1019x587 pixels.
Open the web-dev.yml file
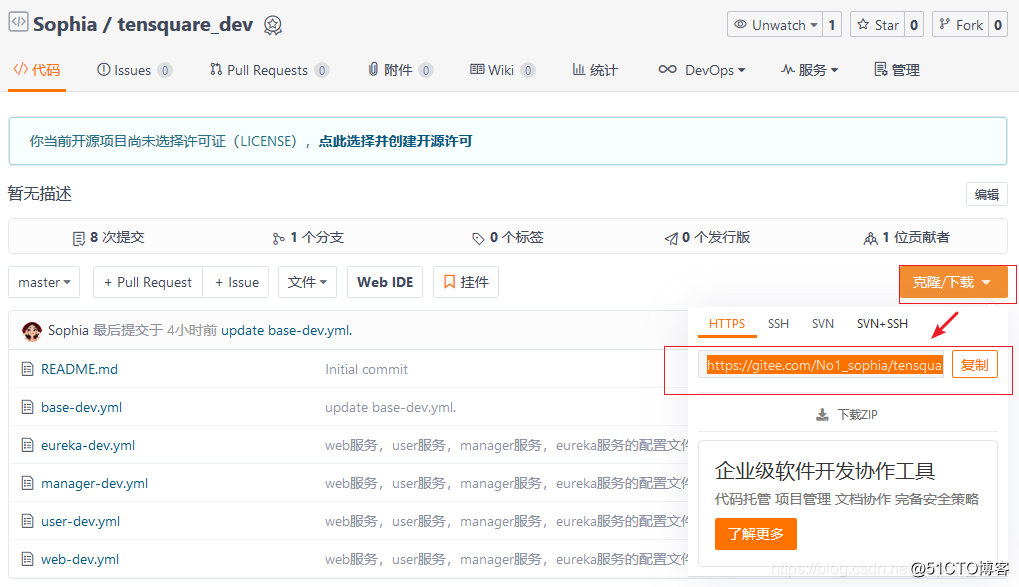pos(80,559)
